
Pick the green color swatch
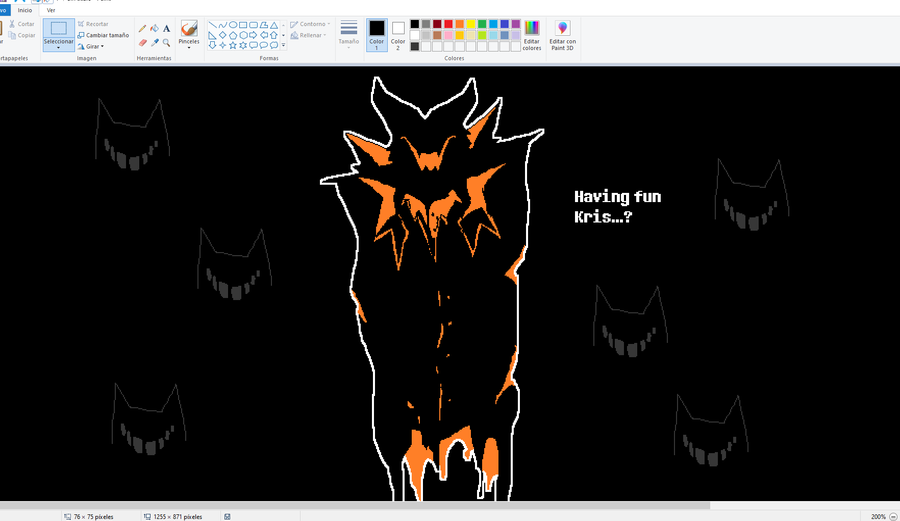click(x=482, y=24)
